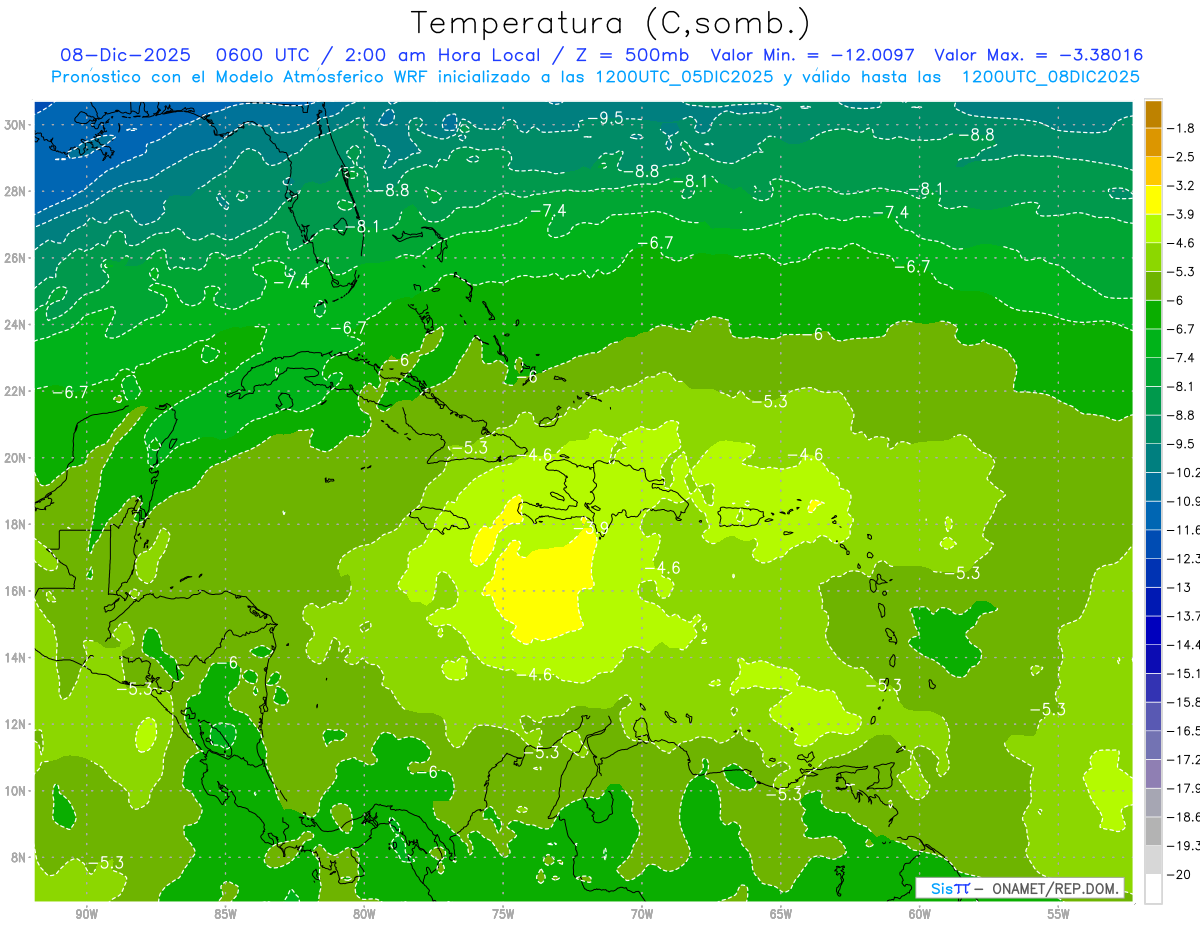The image size is (1200, 927).
Task: Click the '-10.9' color bar label
Action: pos(1184,501)
